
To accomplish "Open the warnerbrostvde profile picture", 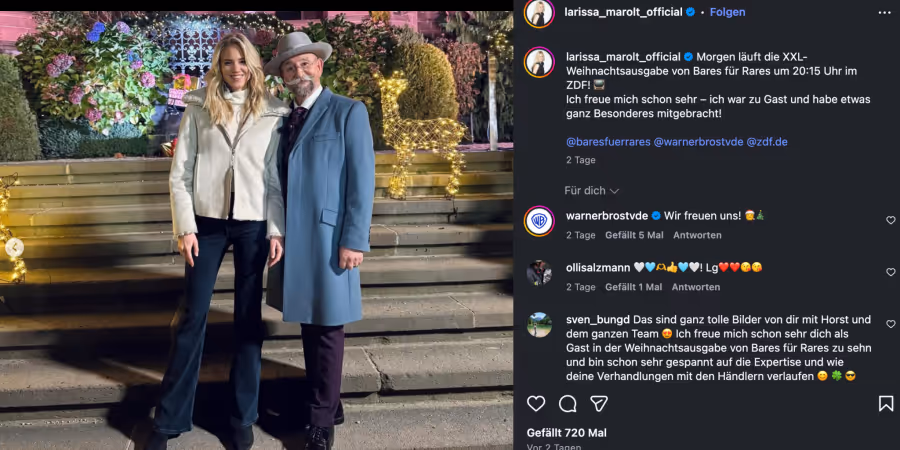I will coord(539,221).
